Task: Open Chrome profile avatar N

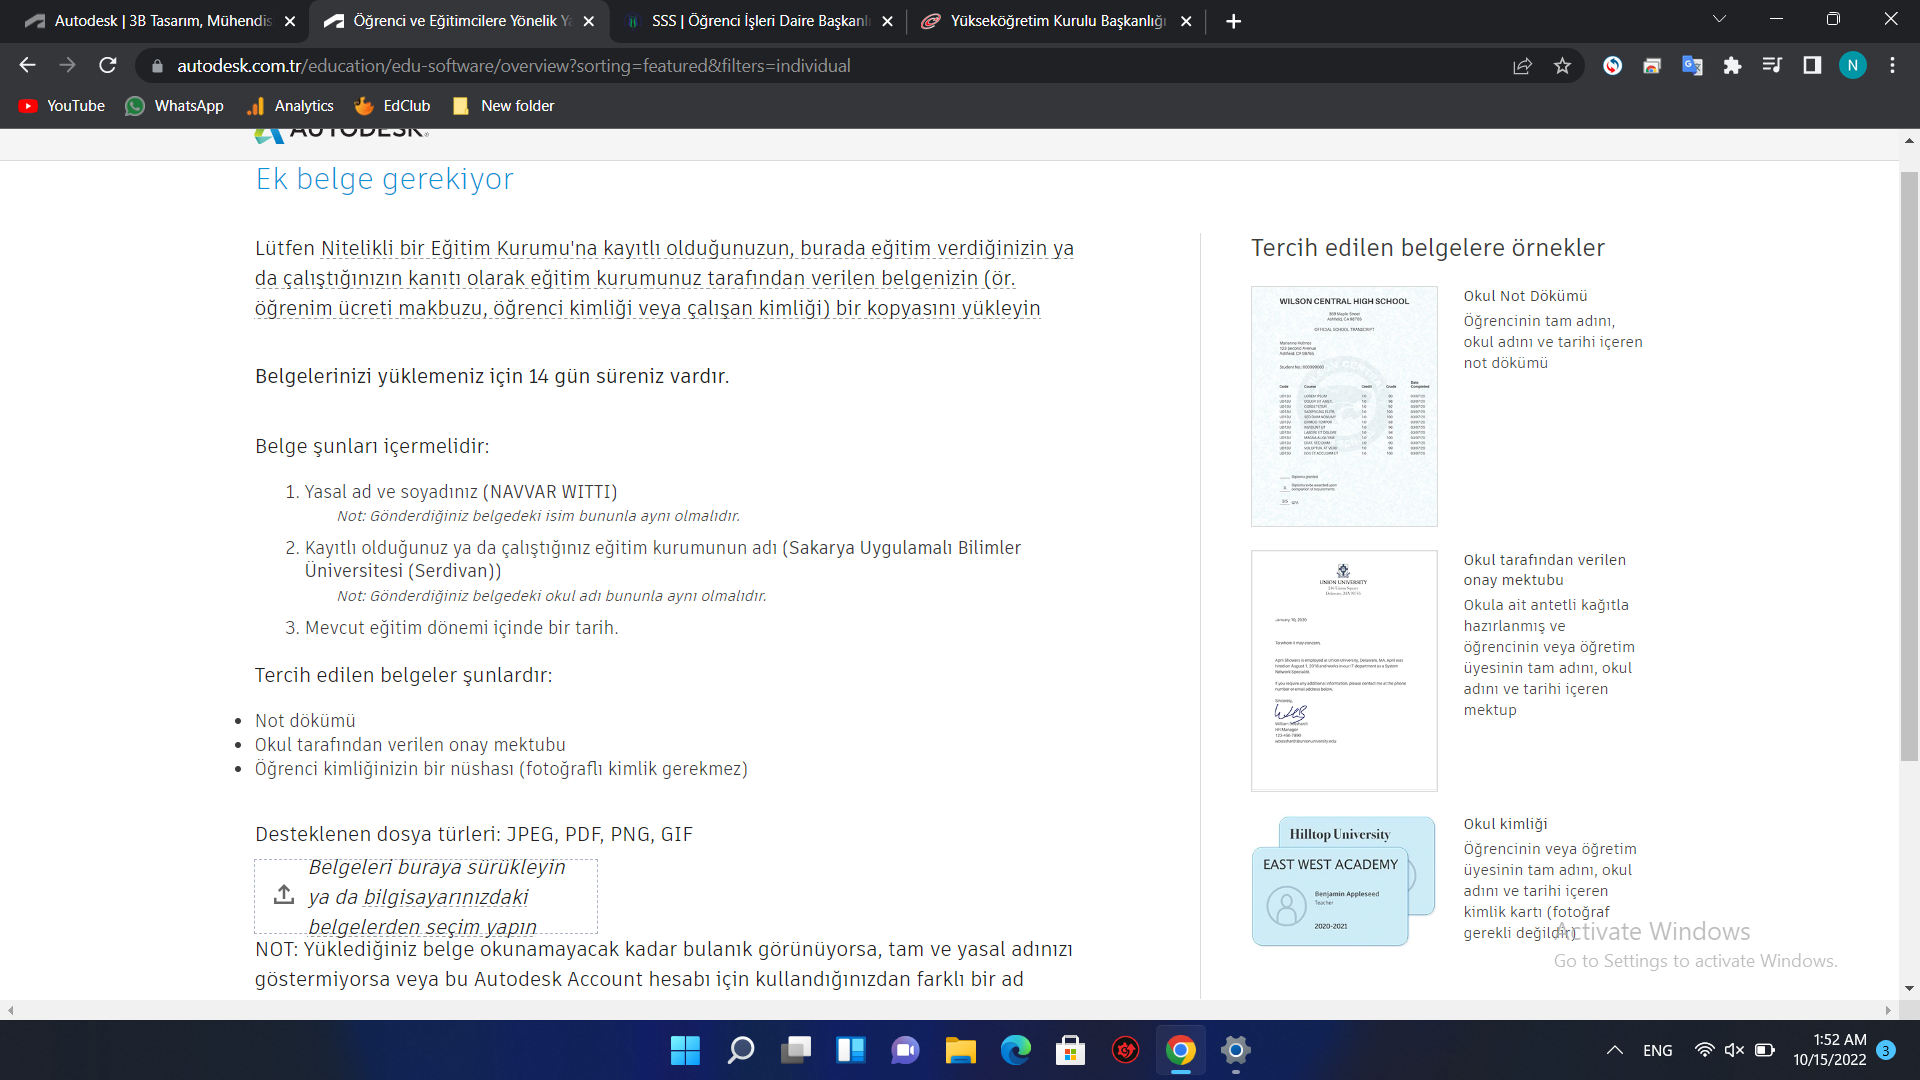Action: pyautogui.click(x=1852, y=66)
